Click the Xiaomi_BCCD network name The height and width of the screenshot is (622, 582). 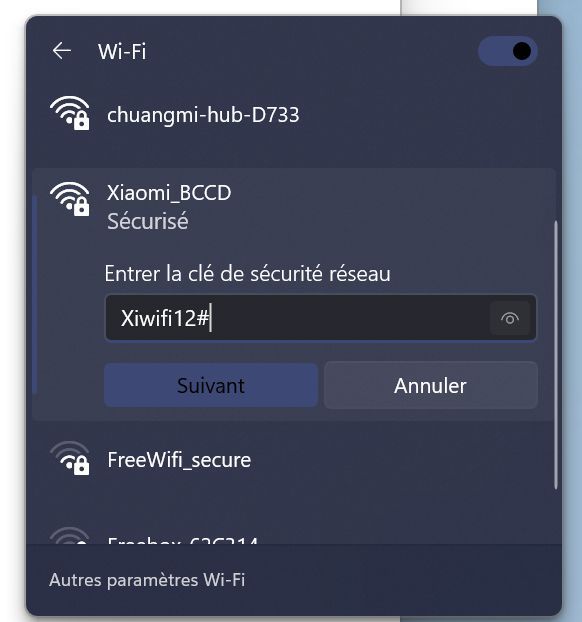coord(169,193)
